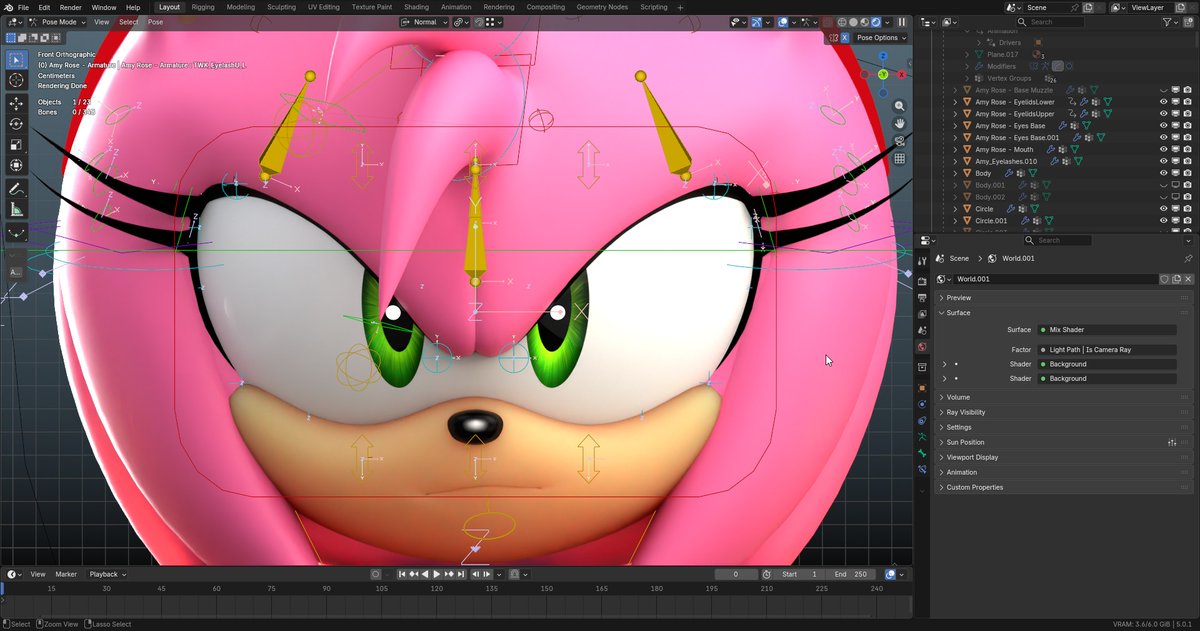Toggle viewport overlays visibility
This screenshot has height=631, width=1200.
(783, 22)
